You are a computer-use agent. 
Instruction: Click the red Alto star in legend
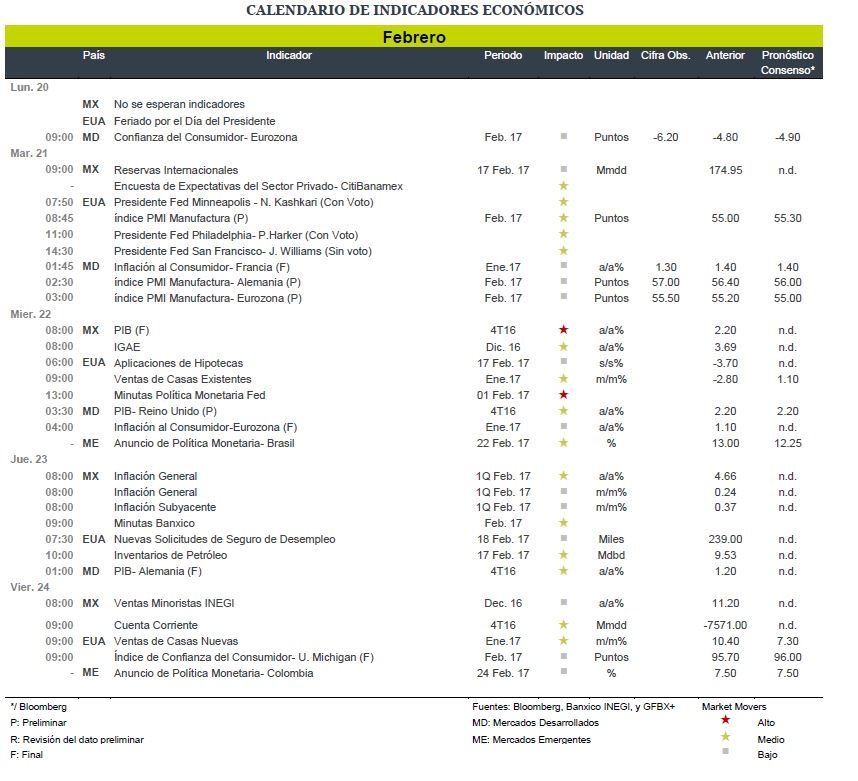pyautogui.click(x=726, y=719)
